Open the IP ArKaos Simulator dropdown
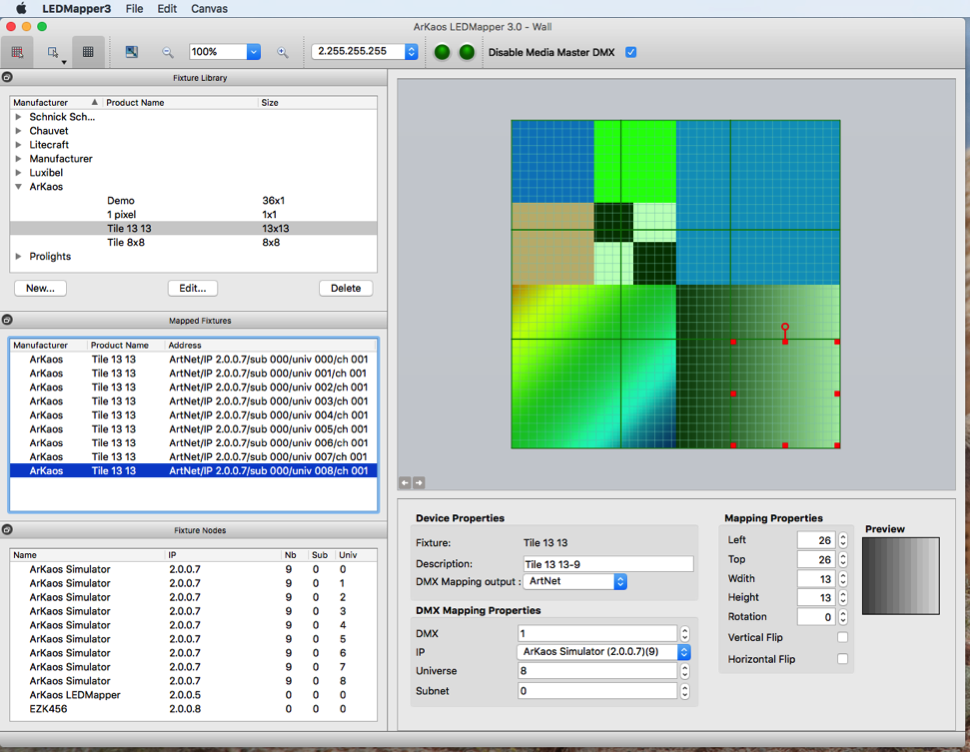 click(684, 652)
